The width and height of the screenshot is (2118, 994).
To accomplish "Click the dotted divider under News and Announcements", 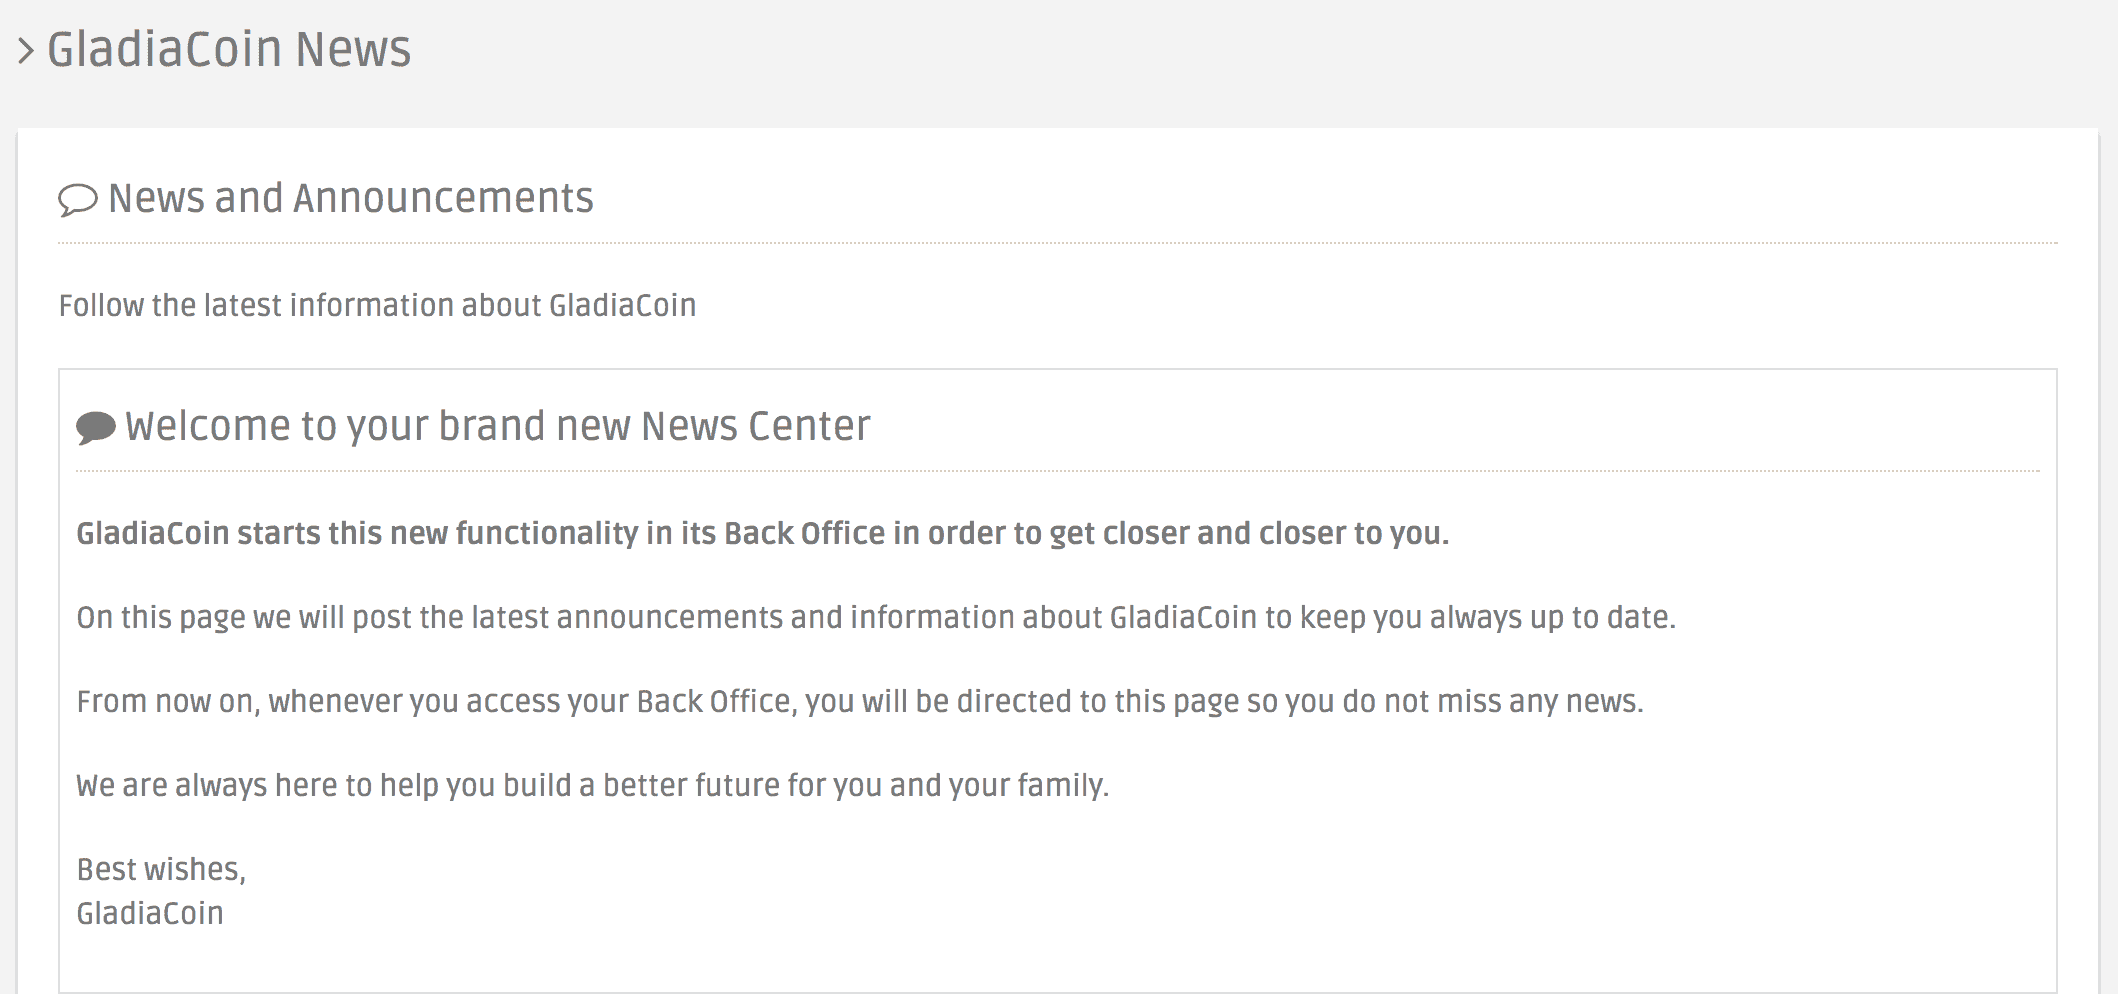I will click(1058, 243).
